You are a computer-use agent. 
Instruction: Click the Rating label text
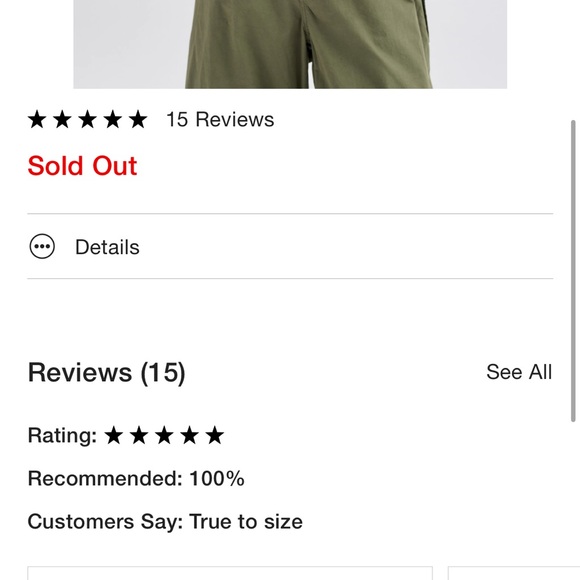pos(62,435)
